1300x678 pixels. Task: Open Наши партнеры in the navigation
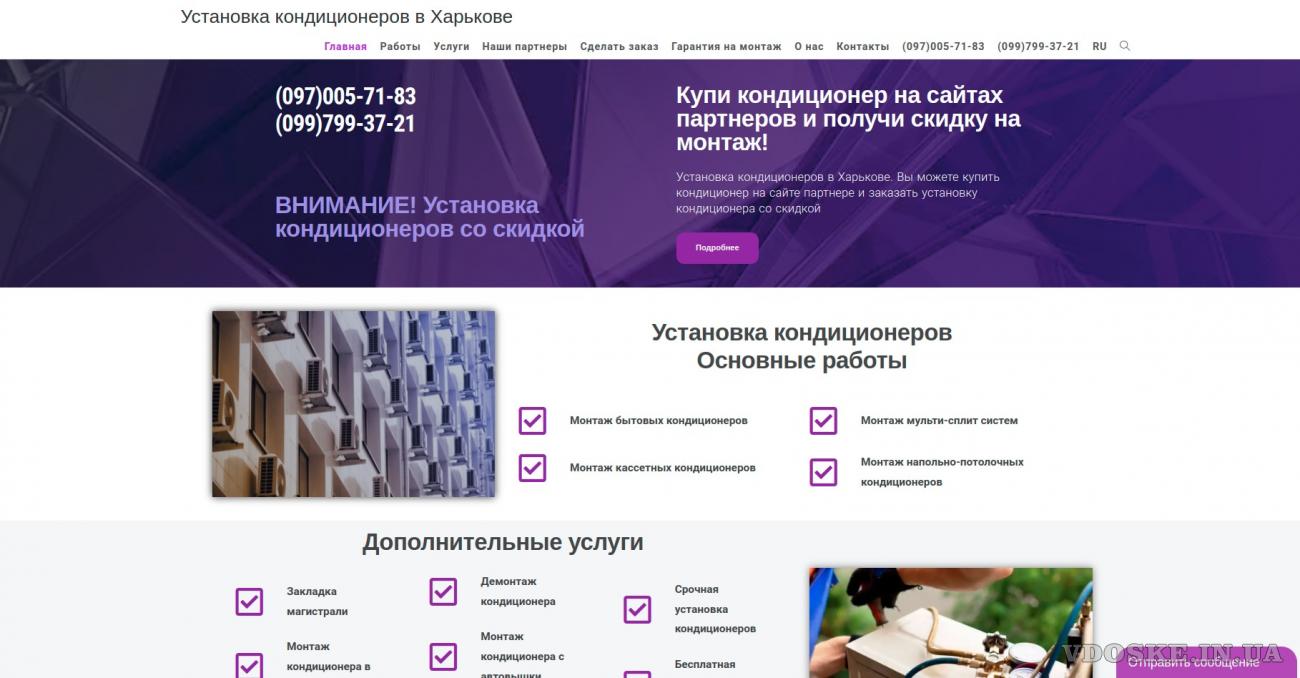point(524,46)
